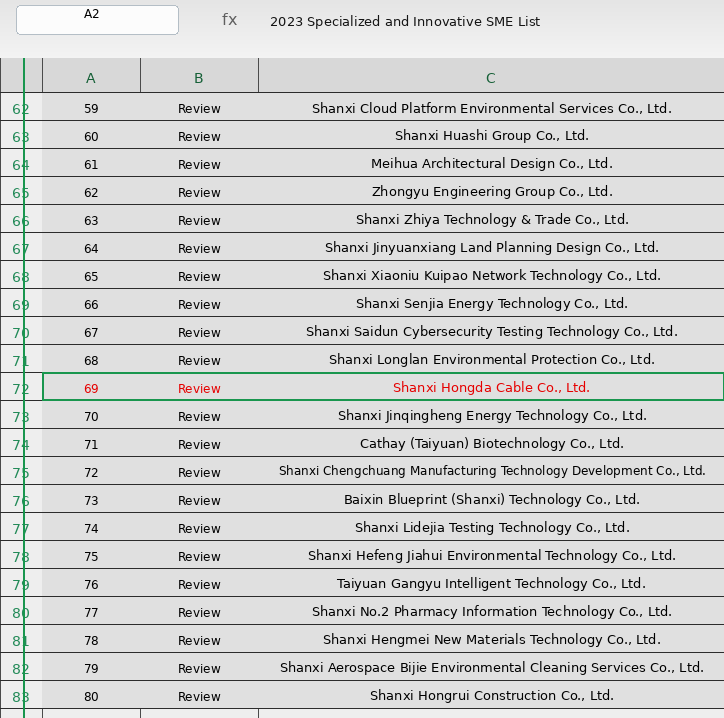Click cell 'Shanxi Cloud Platform Environmental Services Co., Ltd.'
724x718 pixels.
coord(491,108)
